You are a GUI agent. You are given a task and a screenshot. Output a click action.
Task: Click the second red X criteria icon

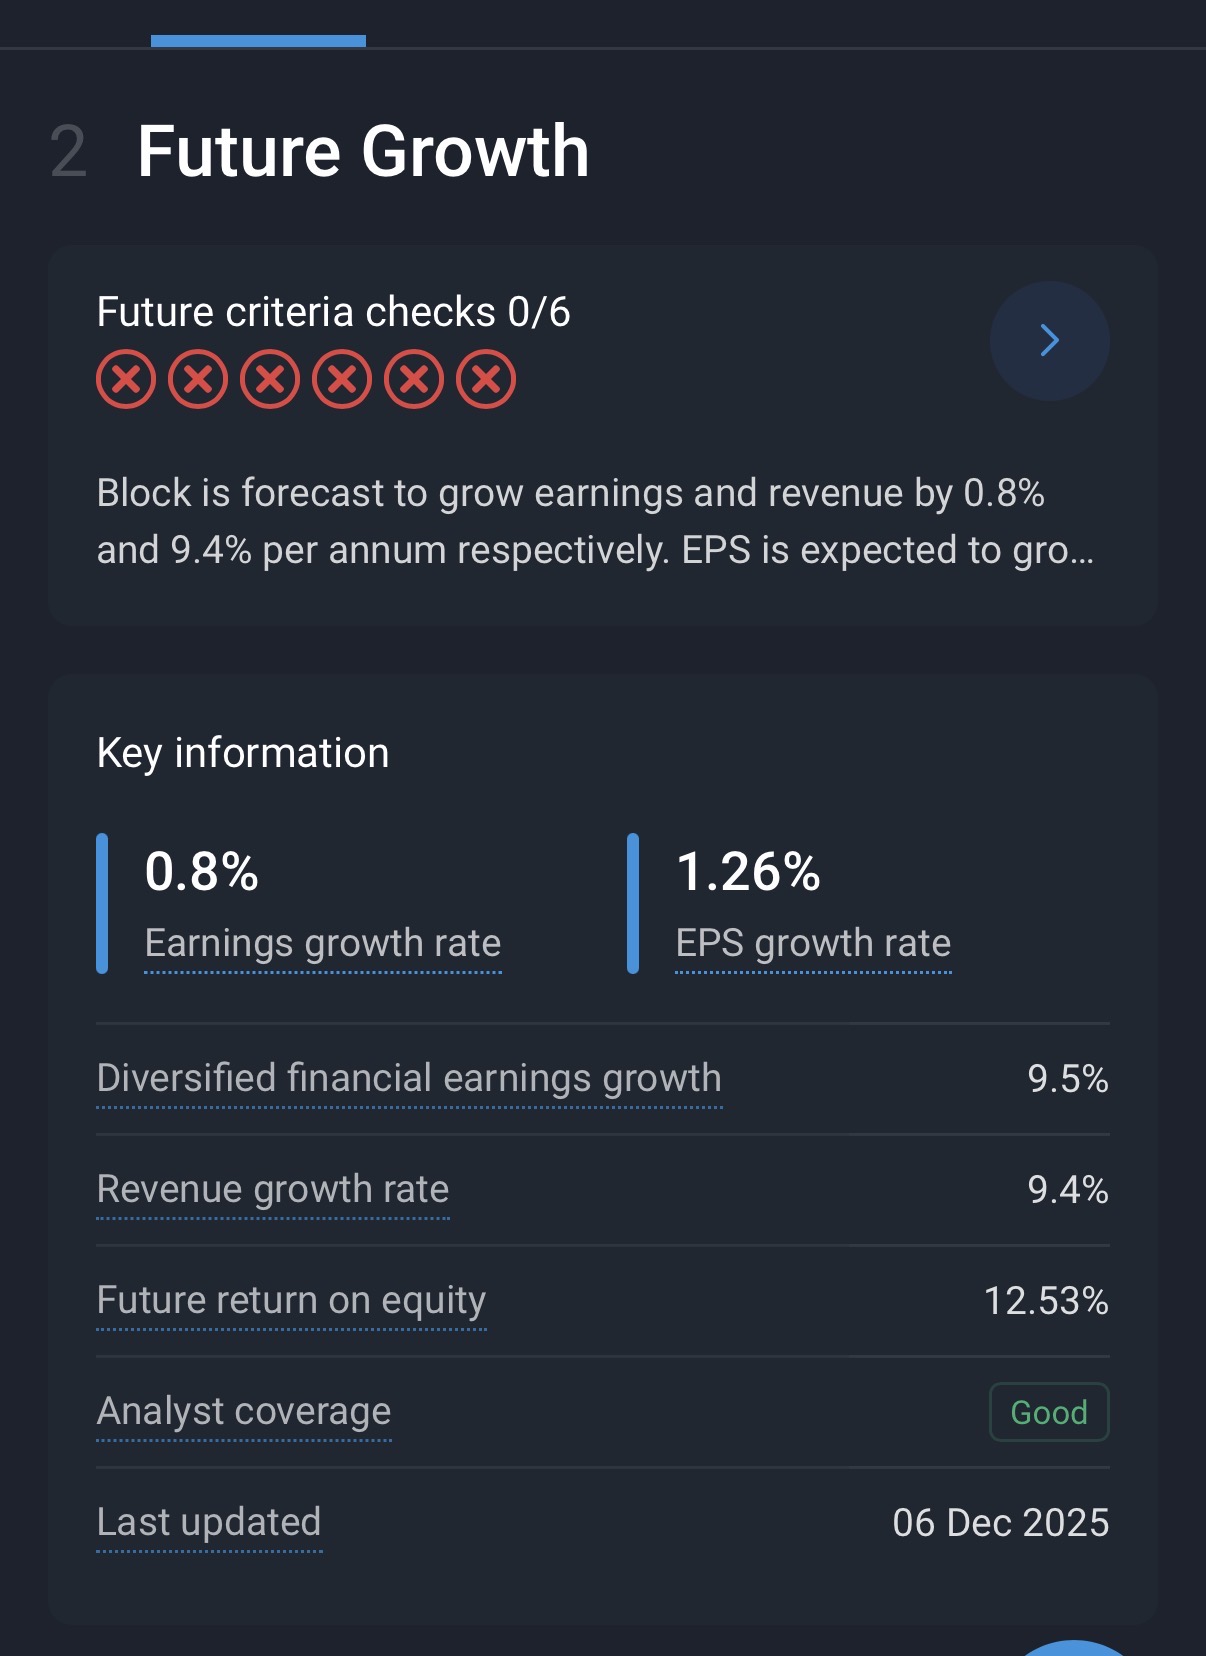click(x=198, y=380)
